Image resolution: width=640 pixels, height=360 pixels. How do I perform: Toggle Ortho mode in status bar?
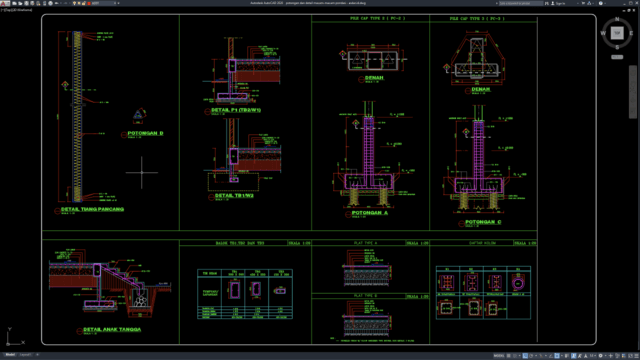point(525,356)
